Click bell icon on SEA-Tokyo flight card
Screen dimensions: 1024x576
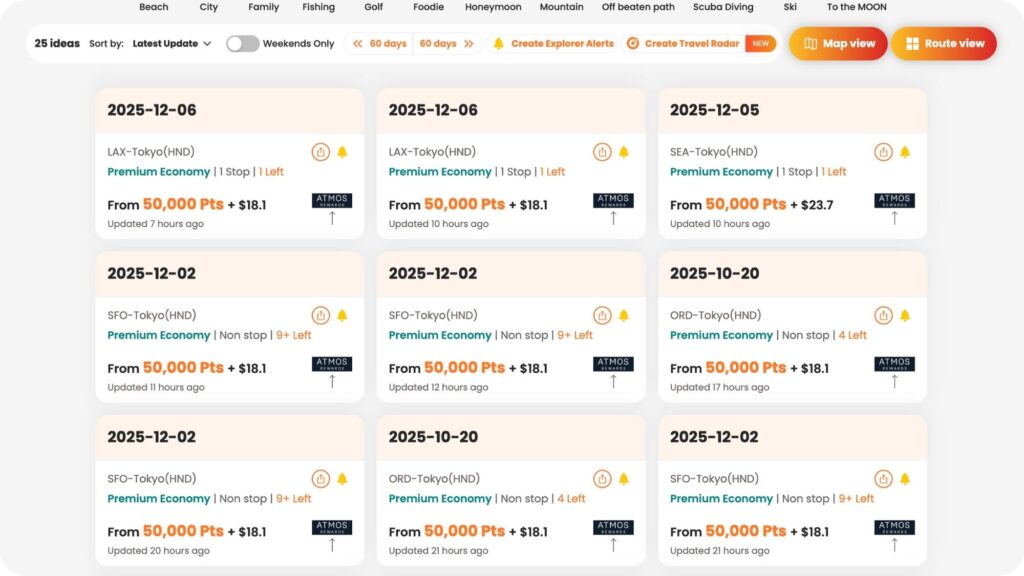pos(905,152)
